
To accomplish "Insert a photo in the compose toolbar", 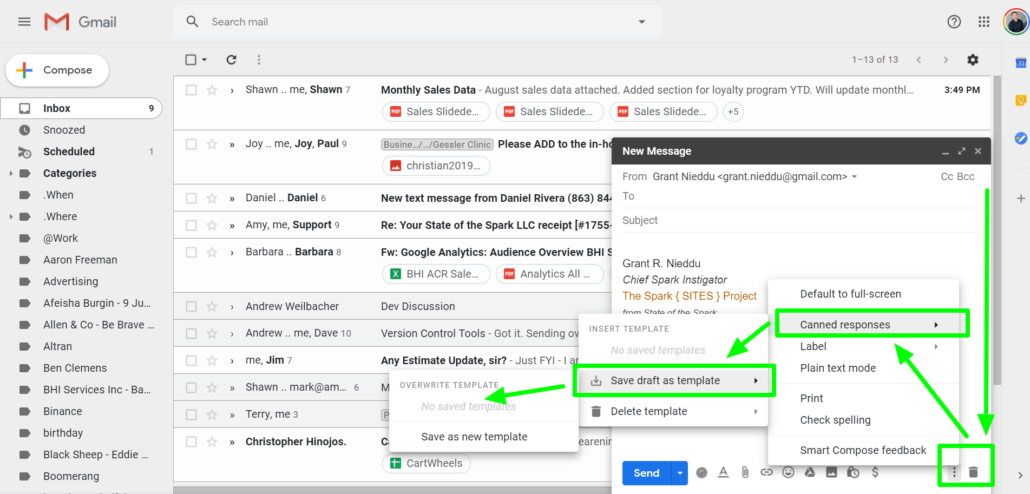I will [832, 472].
